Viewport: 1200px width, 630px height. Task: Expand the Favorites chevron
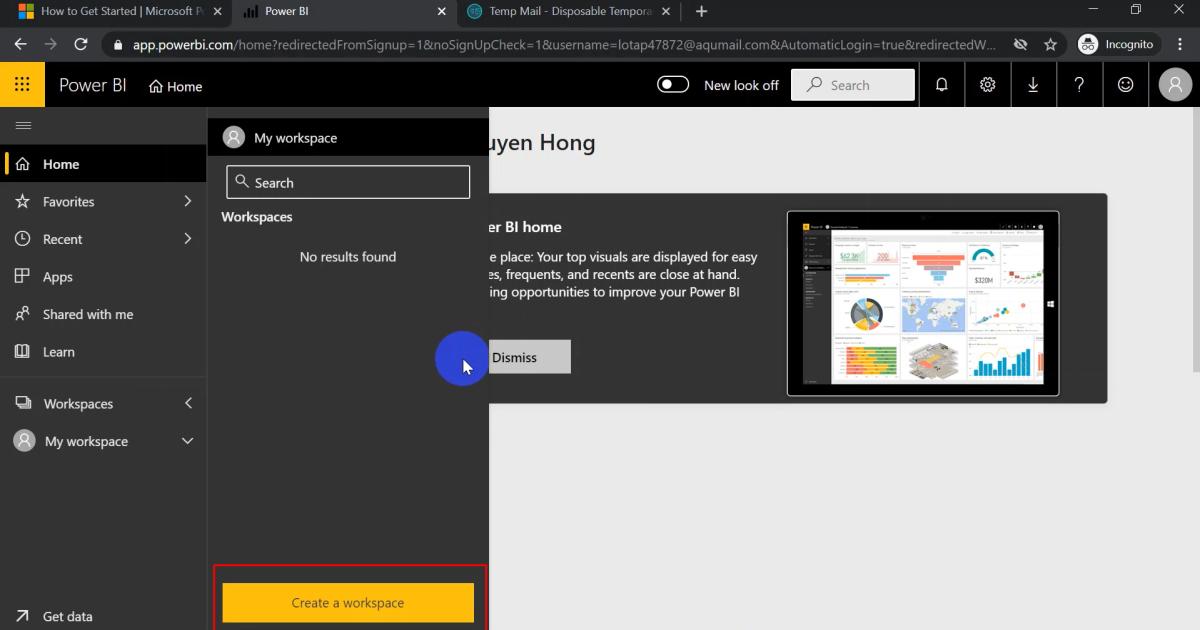(187, 201)
